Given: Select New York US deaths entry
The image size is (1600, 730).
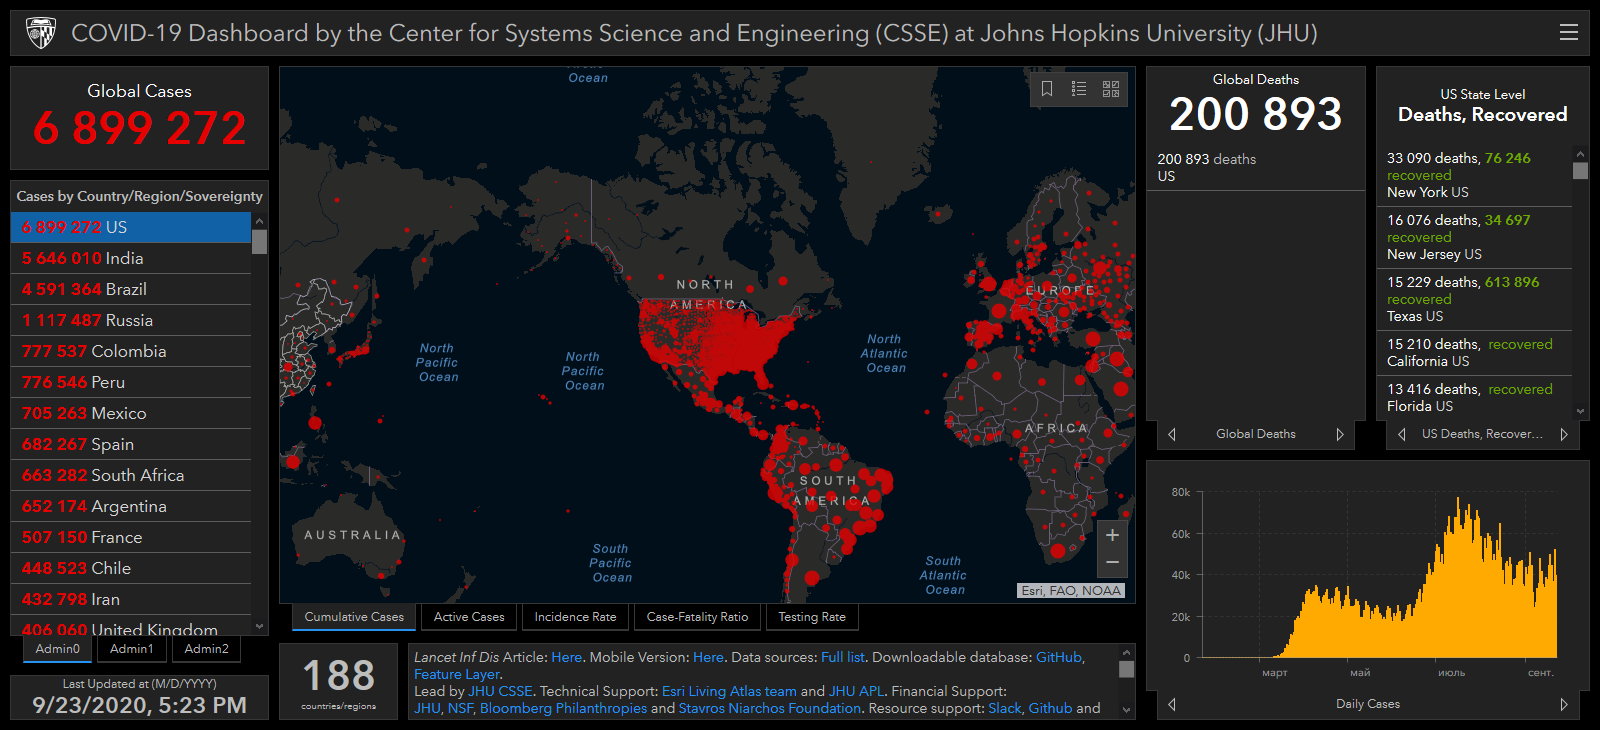Looking at the screenshot, I should click(1474, 175).
